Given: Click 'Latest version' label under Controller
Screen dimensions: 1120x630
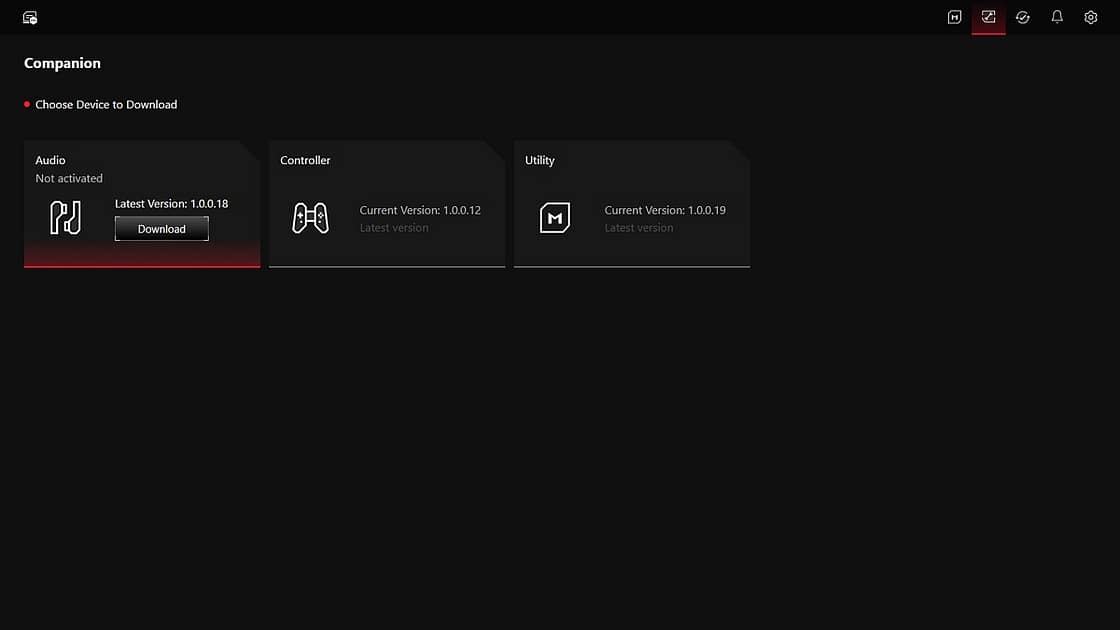Looking at the screenshot, I should [x=394, y=228].
